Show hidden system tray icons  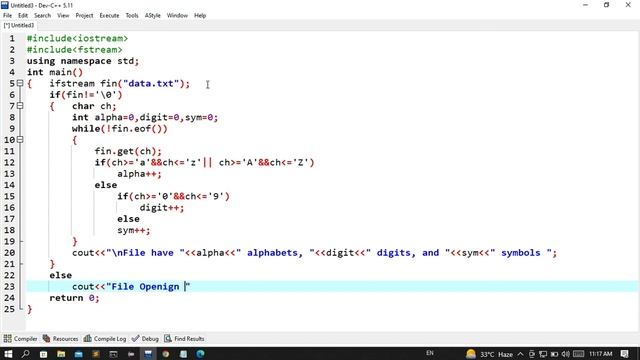point(520,354)
